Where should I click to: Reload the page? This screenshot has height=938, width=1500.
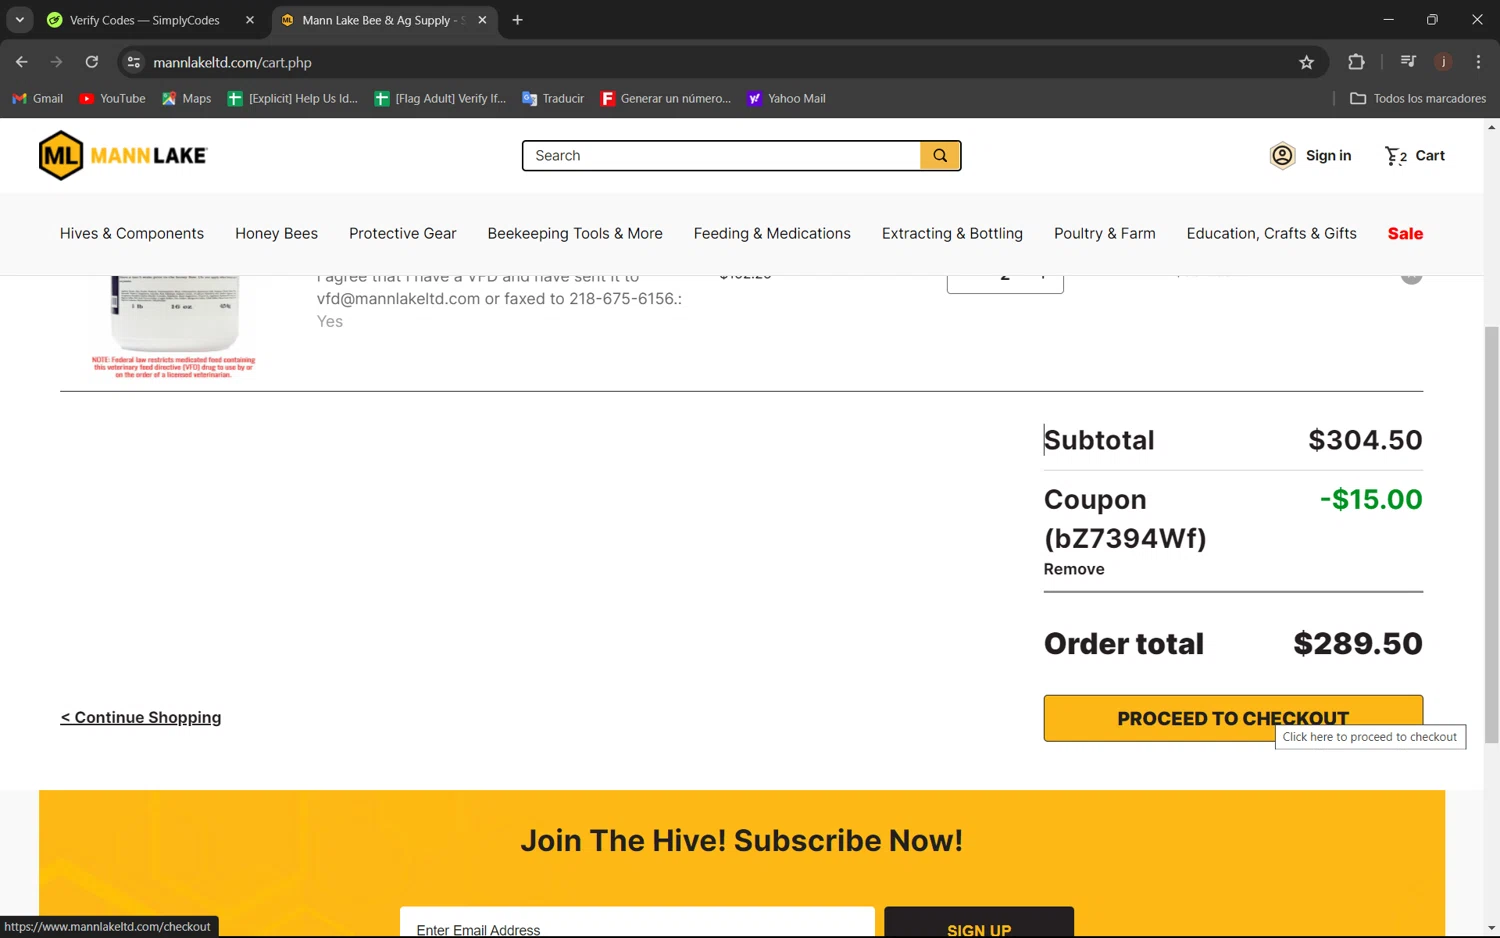(92, 62)
